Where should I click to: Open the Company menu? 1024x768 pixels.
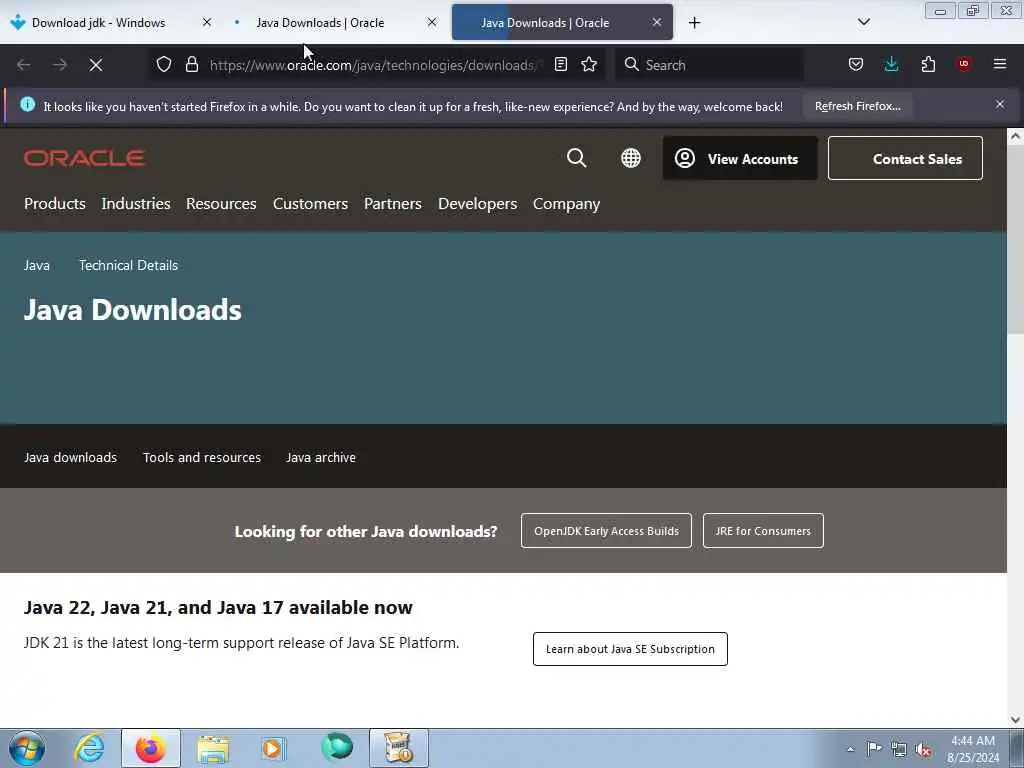point(566,204)
